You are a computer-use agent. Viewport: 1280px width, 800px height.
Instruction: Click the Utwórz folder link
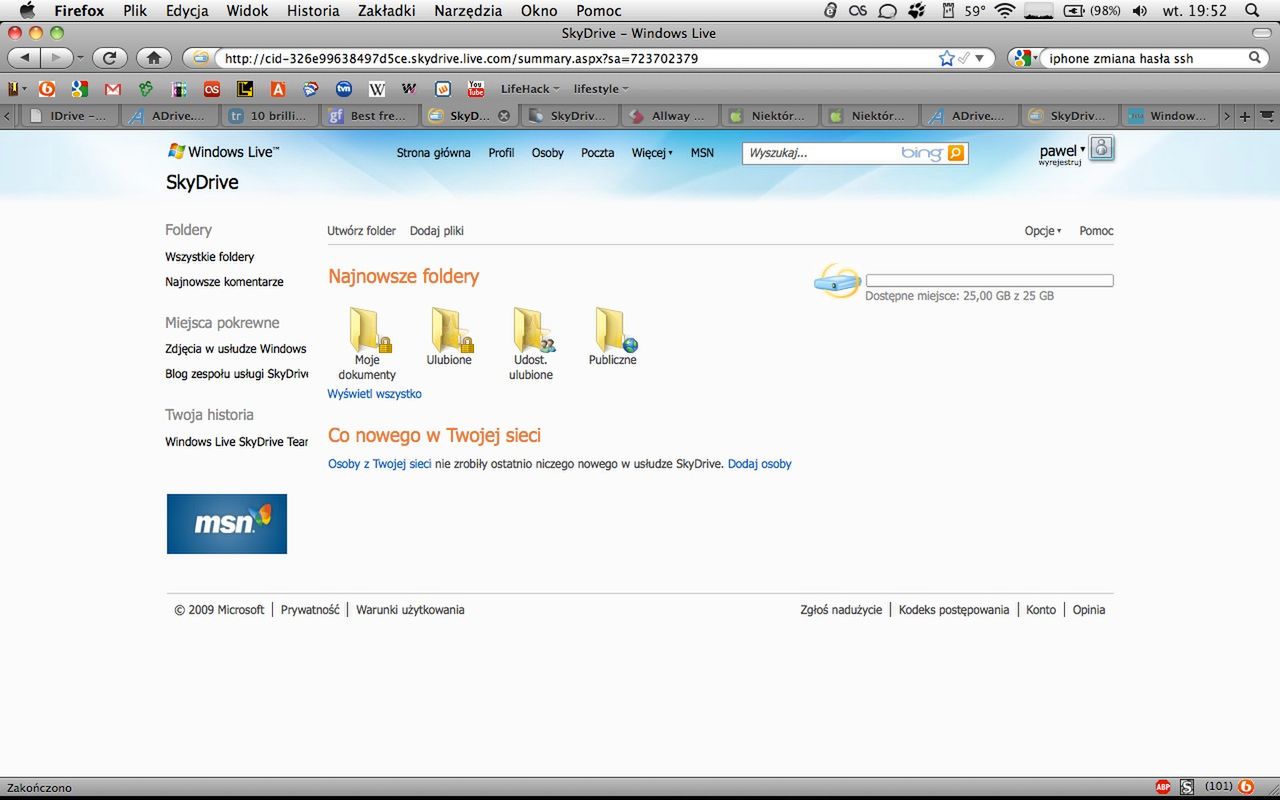pyautogui.click(x=362, y=231)
